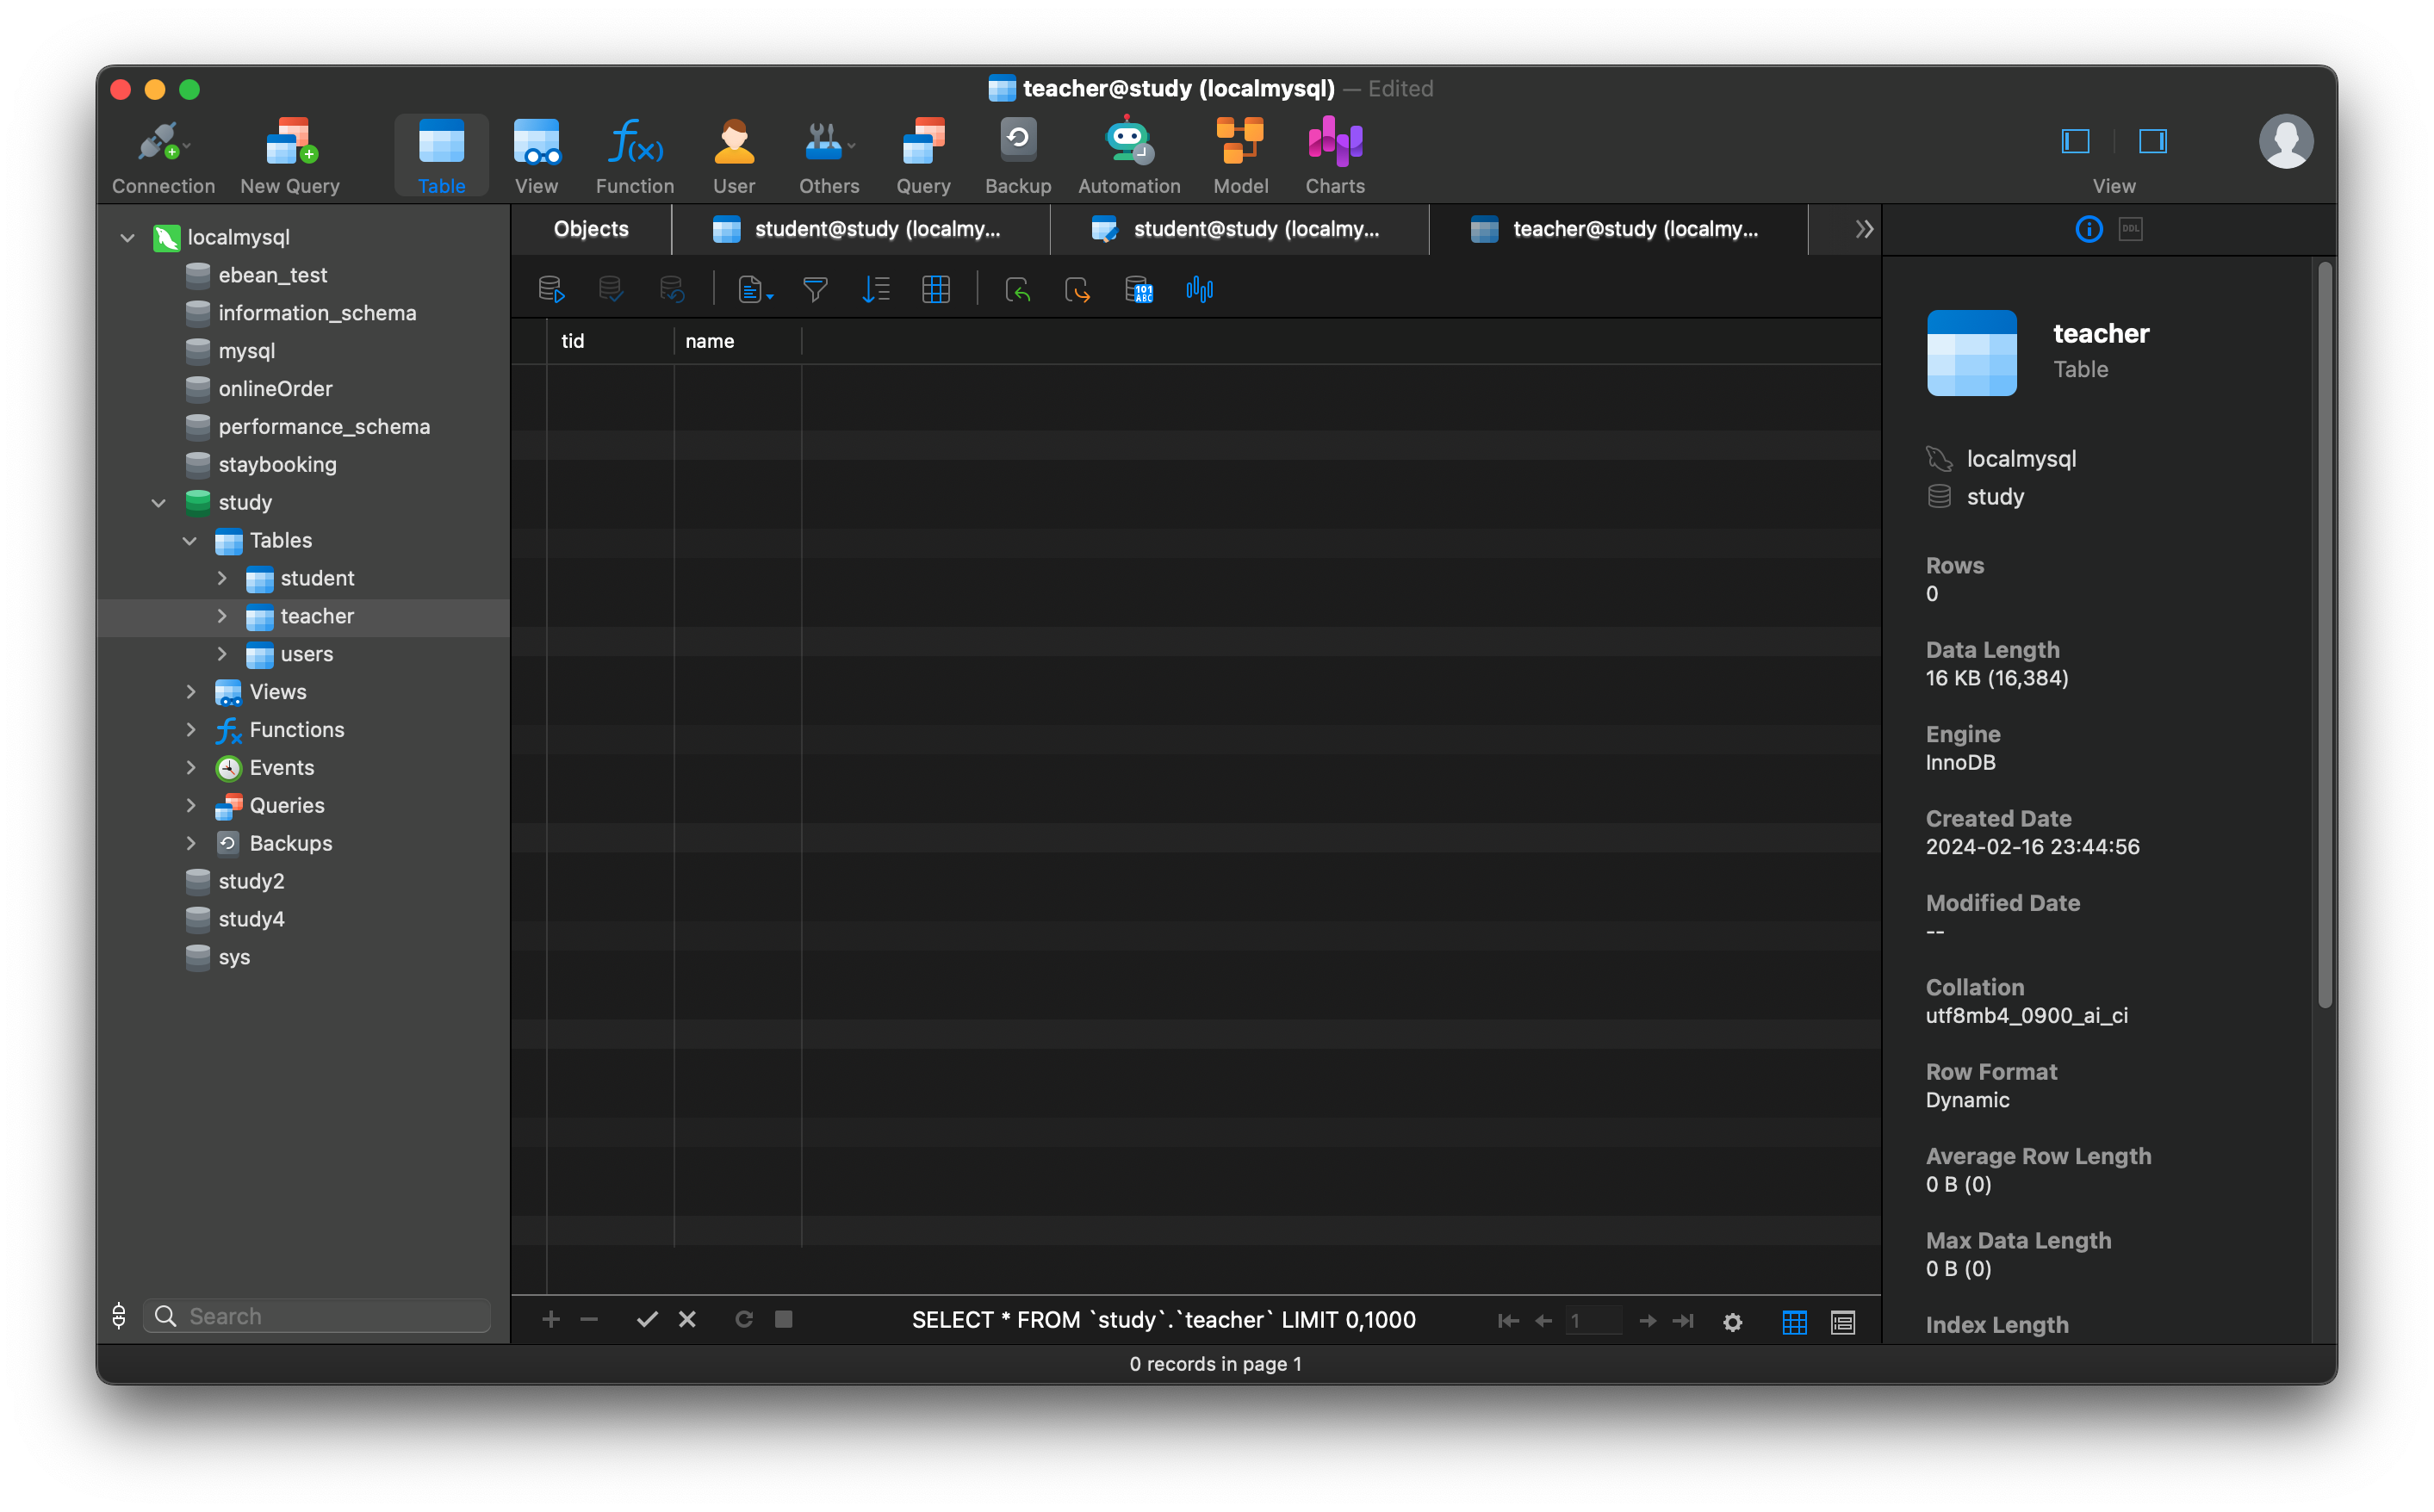
Task: Click the refresh icon at the bottom bar
Action: click(x=744, y=1319)
